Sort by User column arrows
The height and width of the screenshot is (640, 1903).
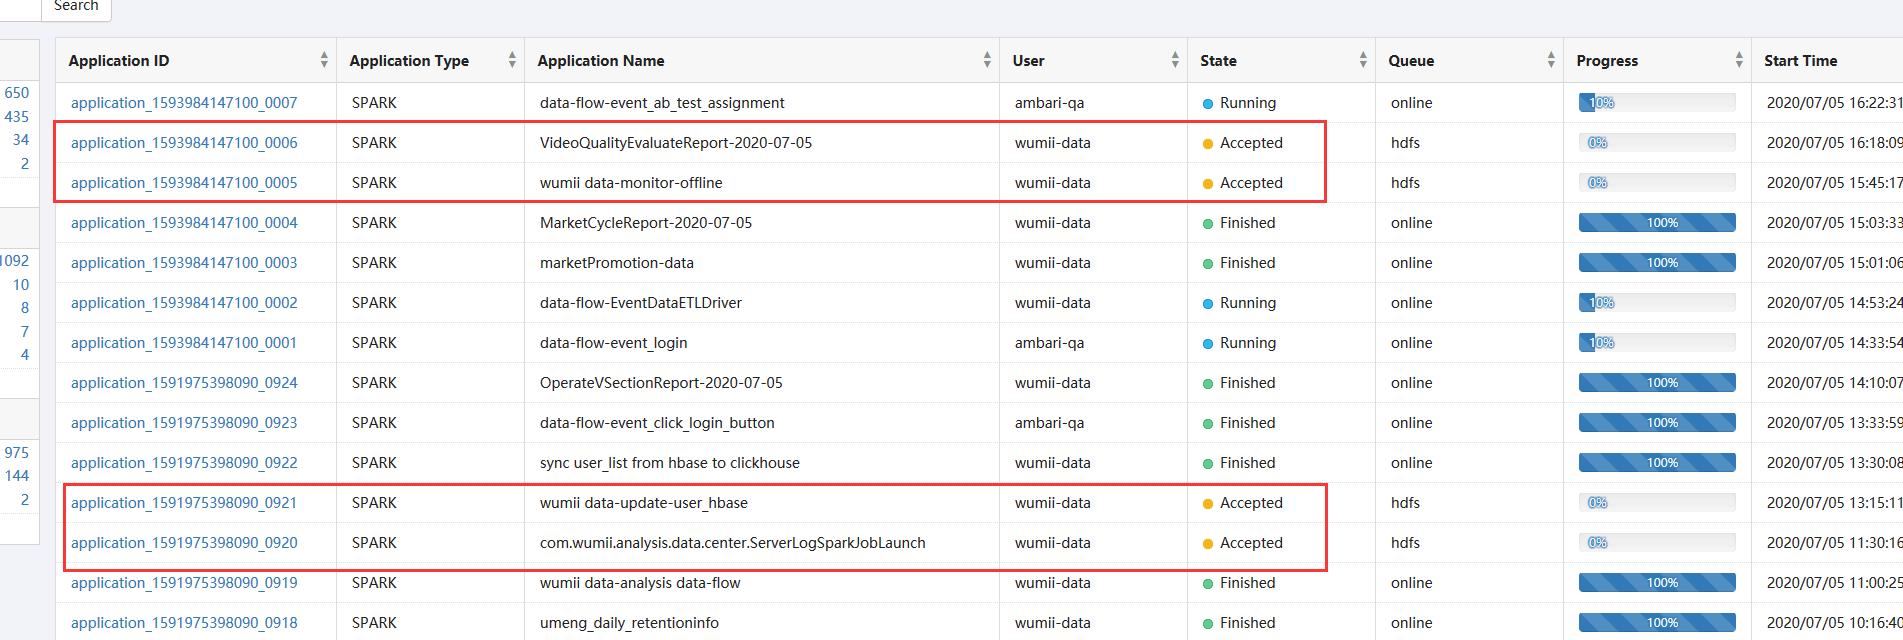click(1175, 61)
